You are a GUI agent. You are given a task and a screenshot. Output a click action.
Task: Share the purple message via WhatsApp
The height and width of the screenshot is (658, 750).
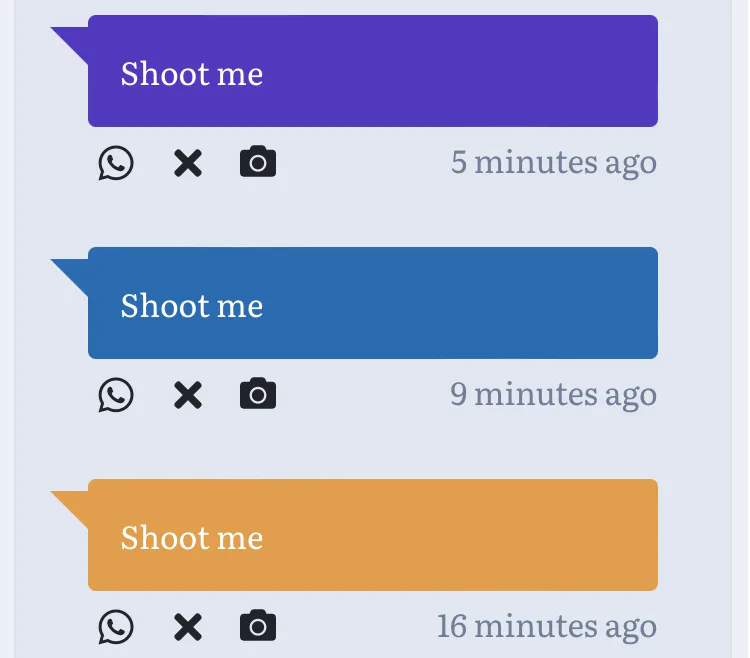coord(116,162)
